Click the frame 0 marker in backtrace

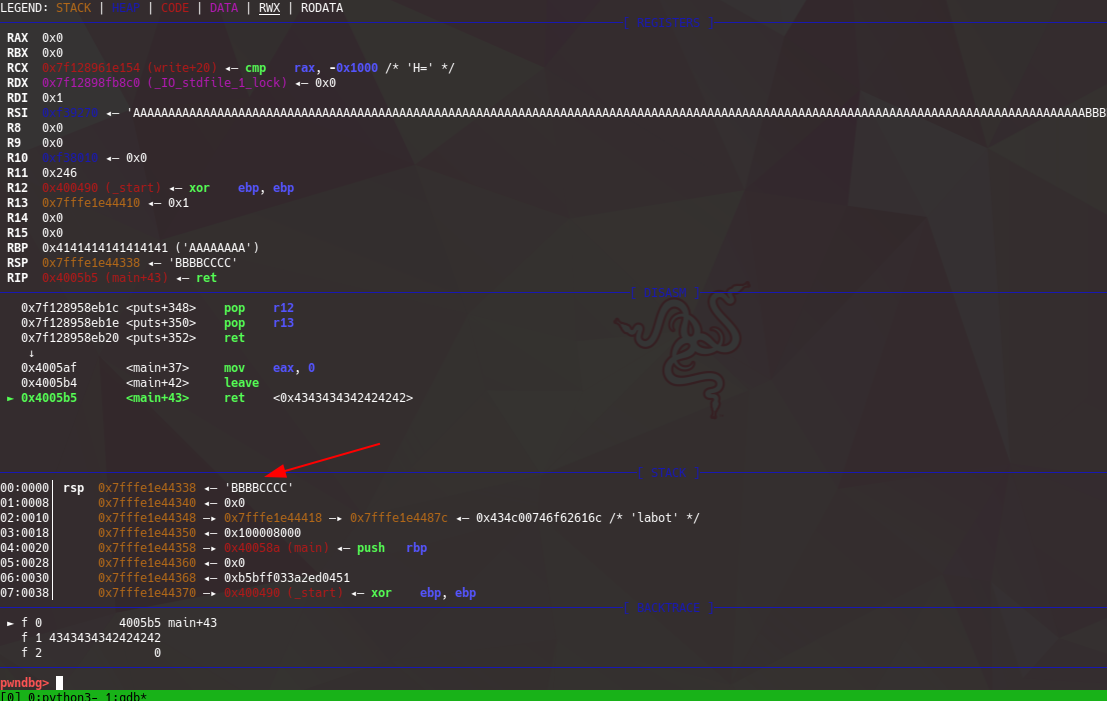[11, 623]
